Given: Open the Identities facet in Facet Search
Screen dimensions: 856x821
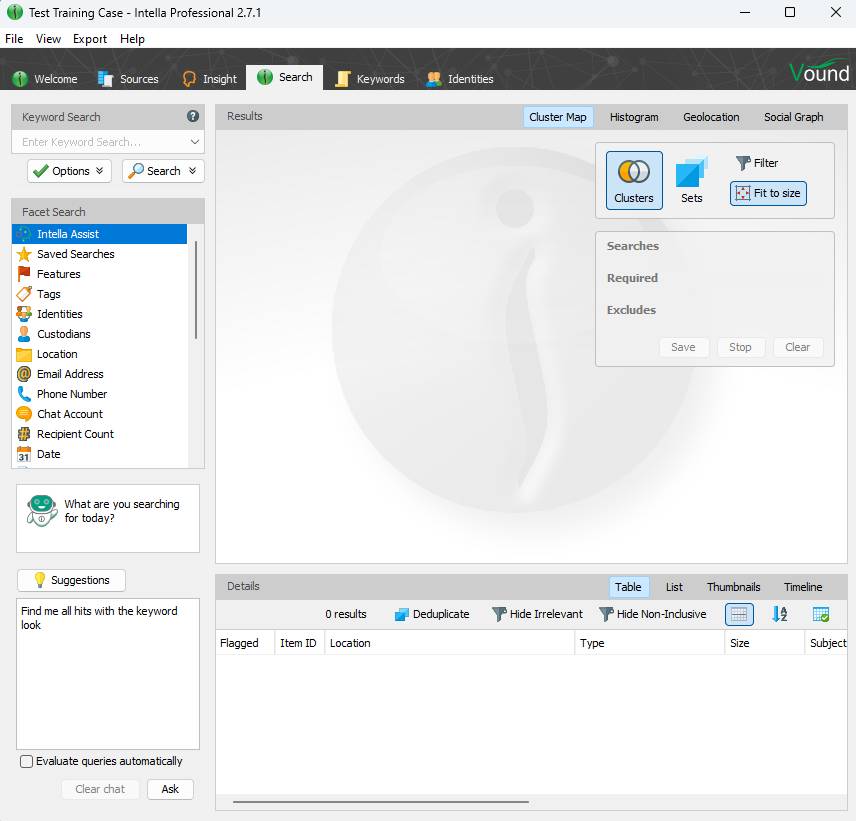Looking at the screenshot, I should (x=99, y=314).
